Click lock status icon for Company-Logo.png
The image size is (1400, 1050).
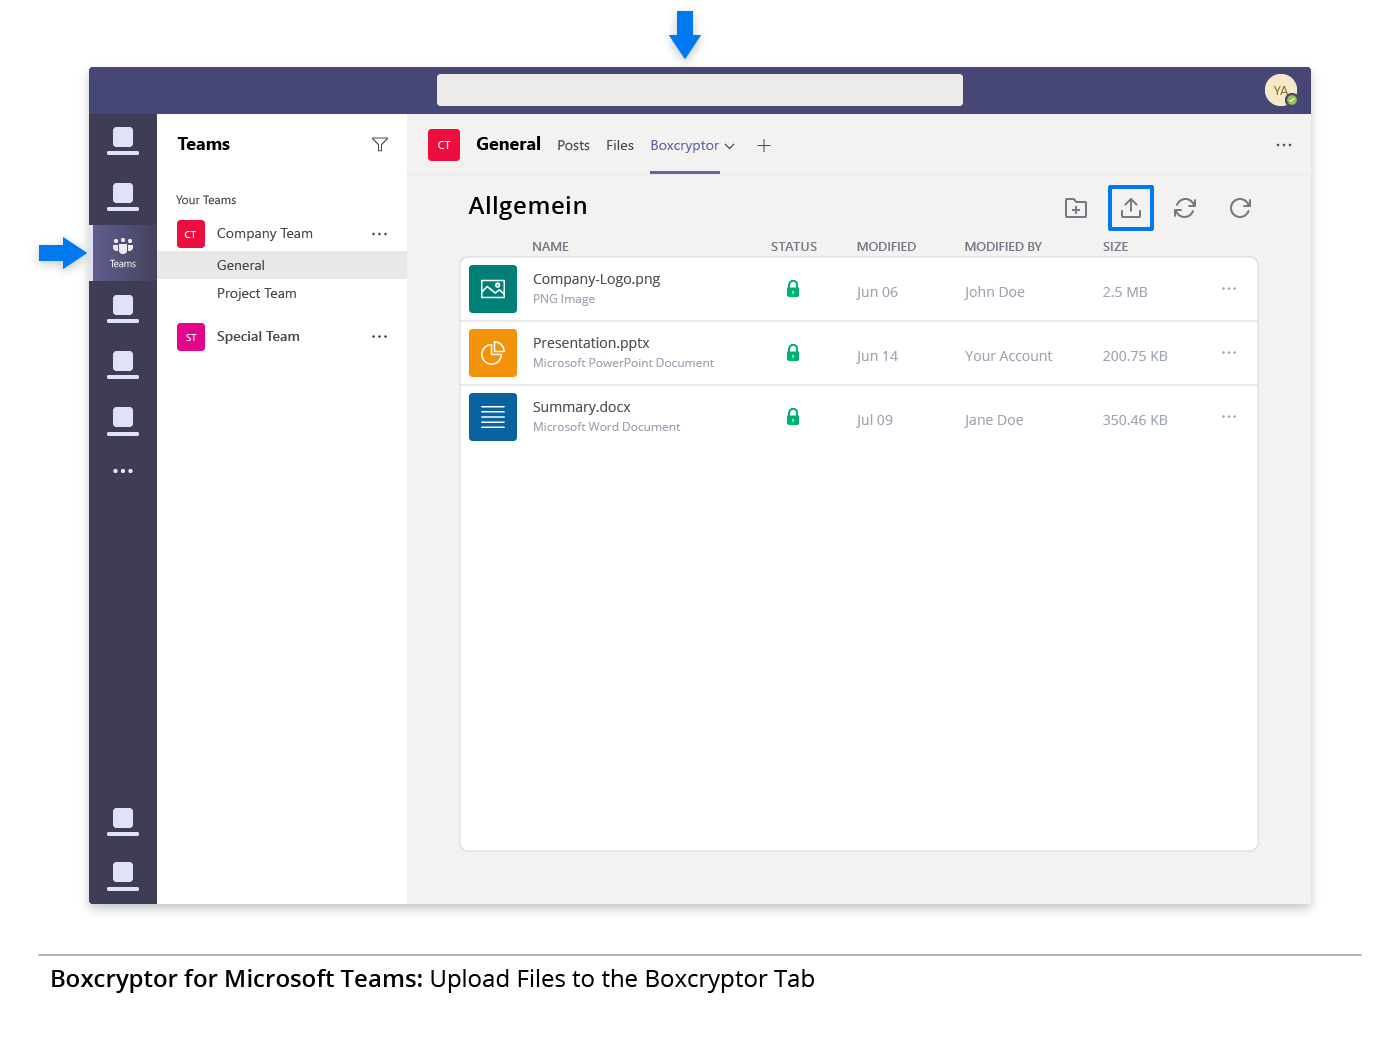pos(793,289)
